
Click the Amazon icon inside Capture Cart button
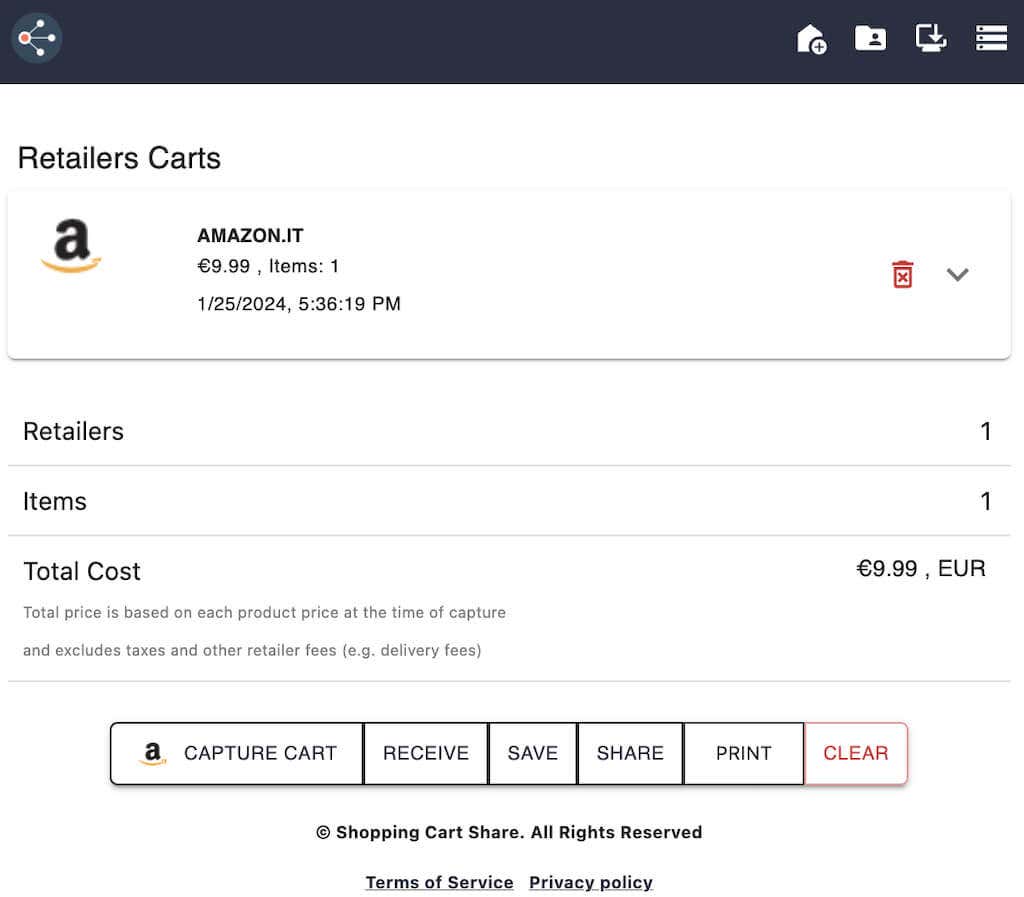point(152,754)
